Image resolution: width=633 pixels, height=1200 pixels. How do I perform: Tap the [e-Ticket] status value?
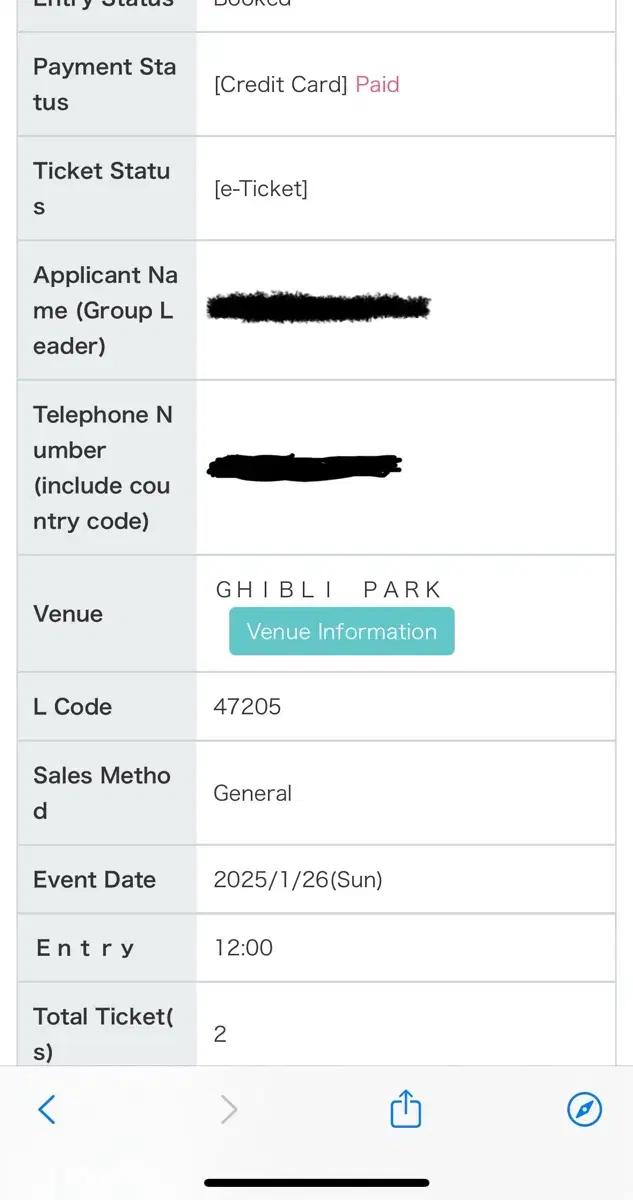[x=260, y=188]
